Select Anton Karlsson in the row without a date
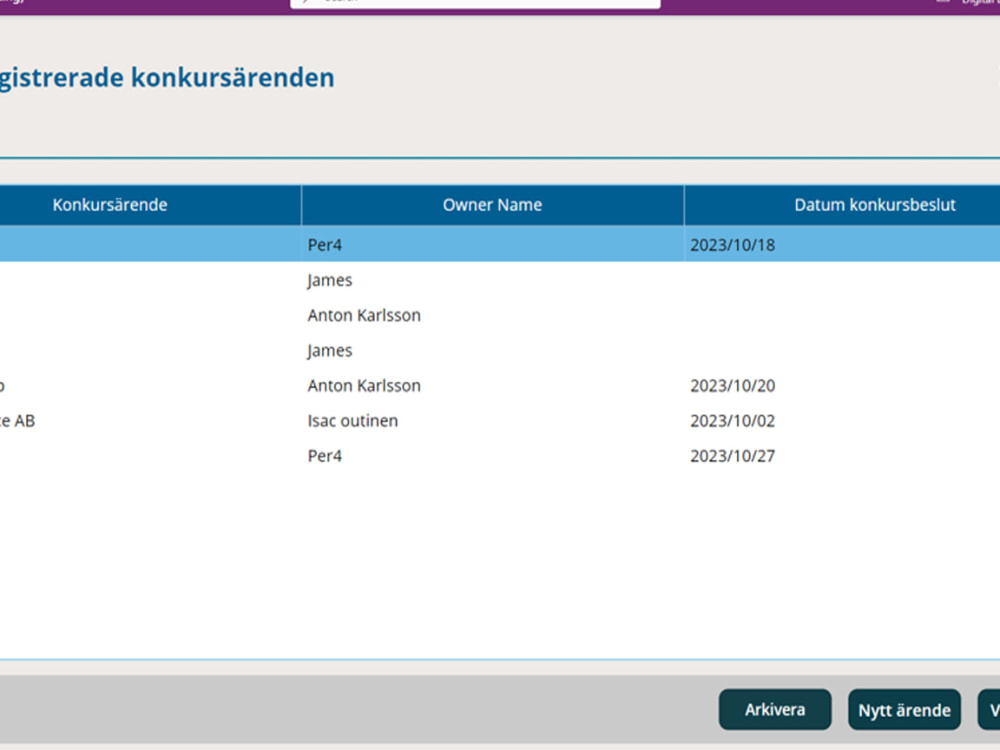This screenshot has width=1000, height=750. [x=364, y=316]
